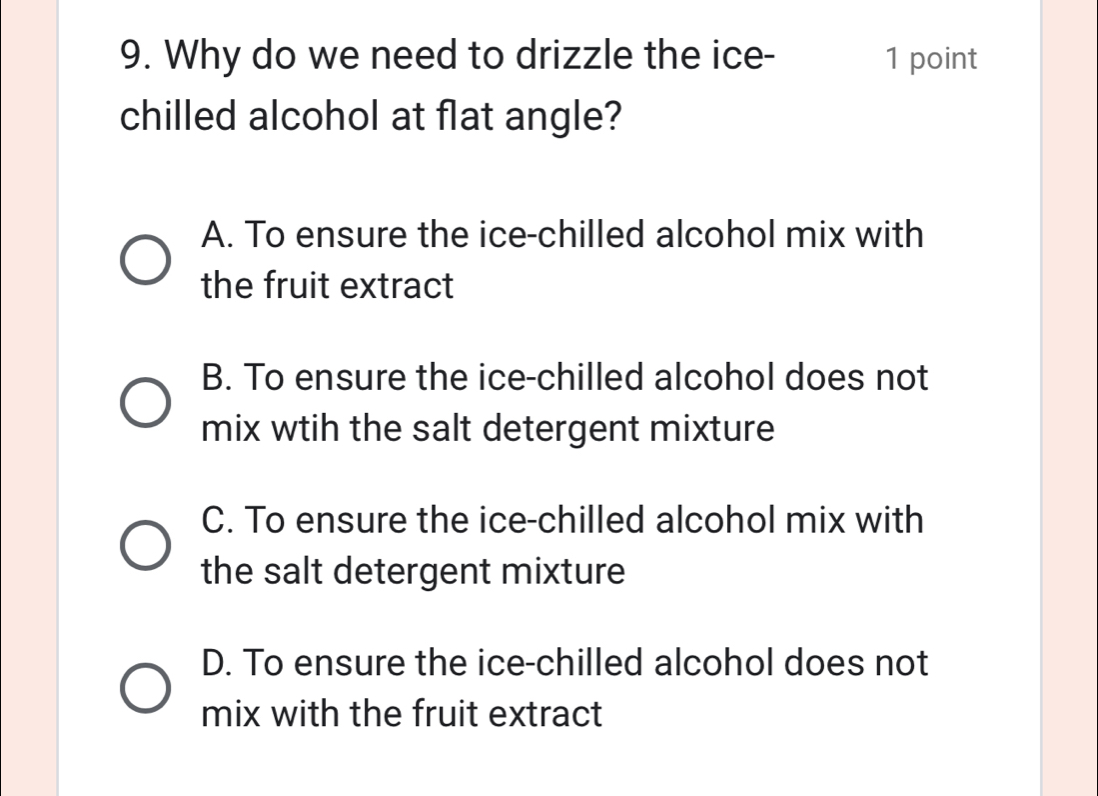Click the text 'C. To ensure the ice-chilled alcohol mix with'
Viewport: 1098px width, 796px height.
tap(562, 520)
